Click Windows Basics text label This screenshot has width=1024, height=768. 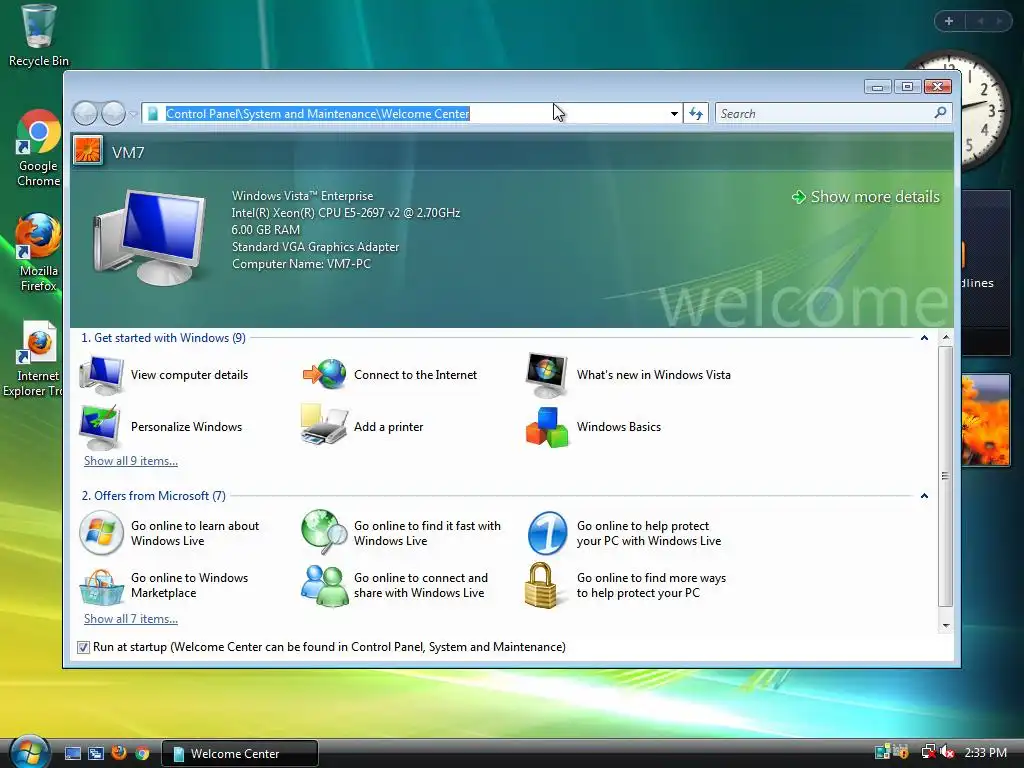618,427
